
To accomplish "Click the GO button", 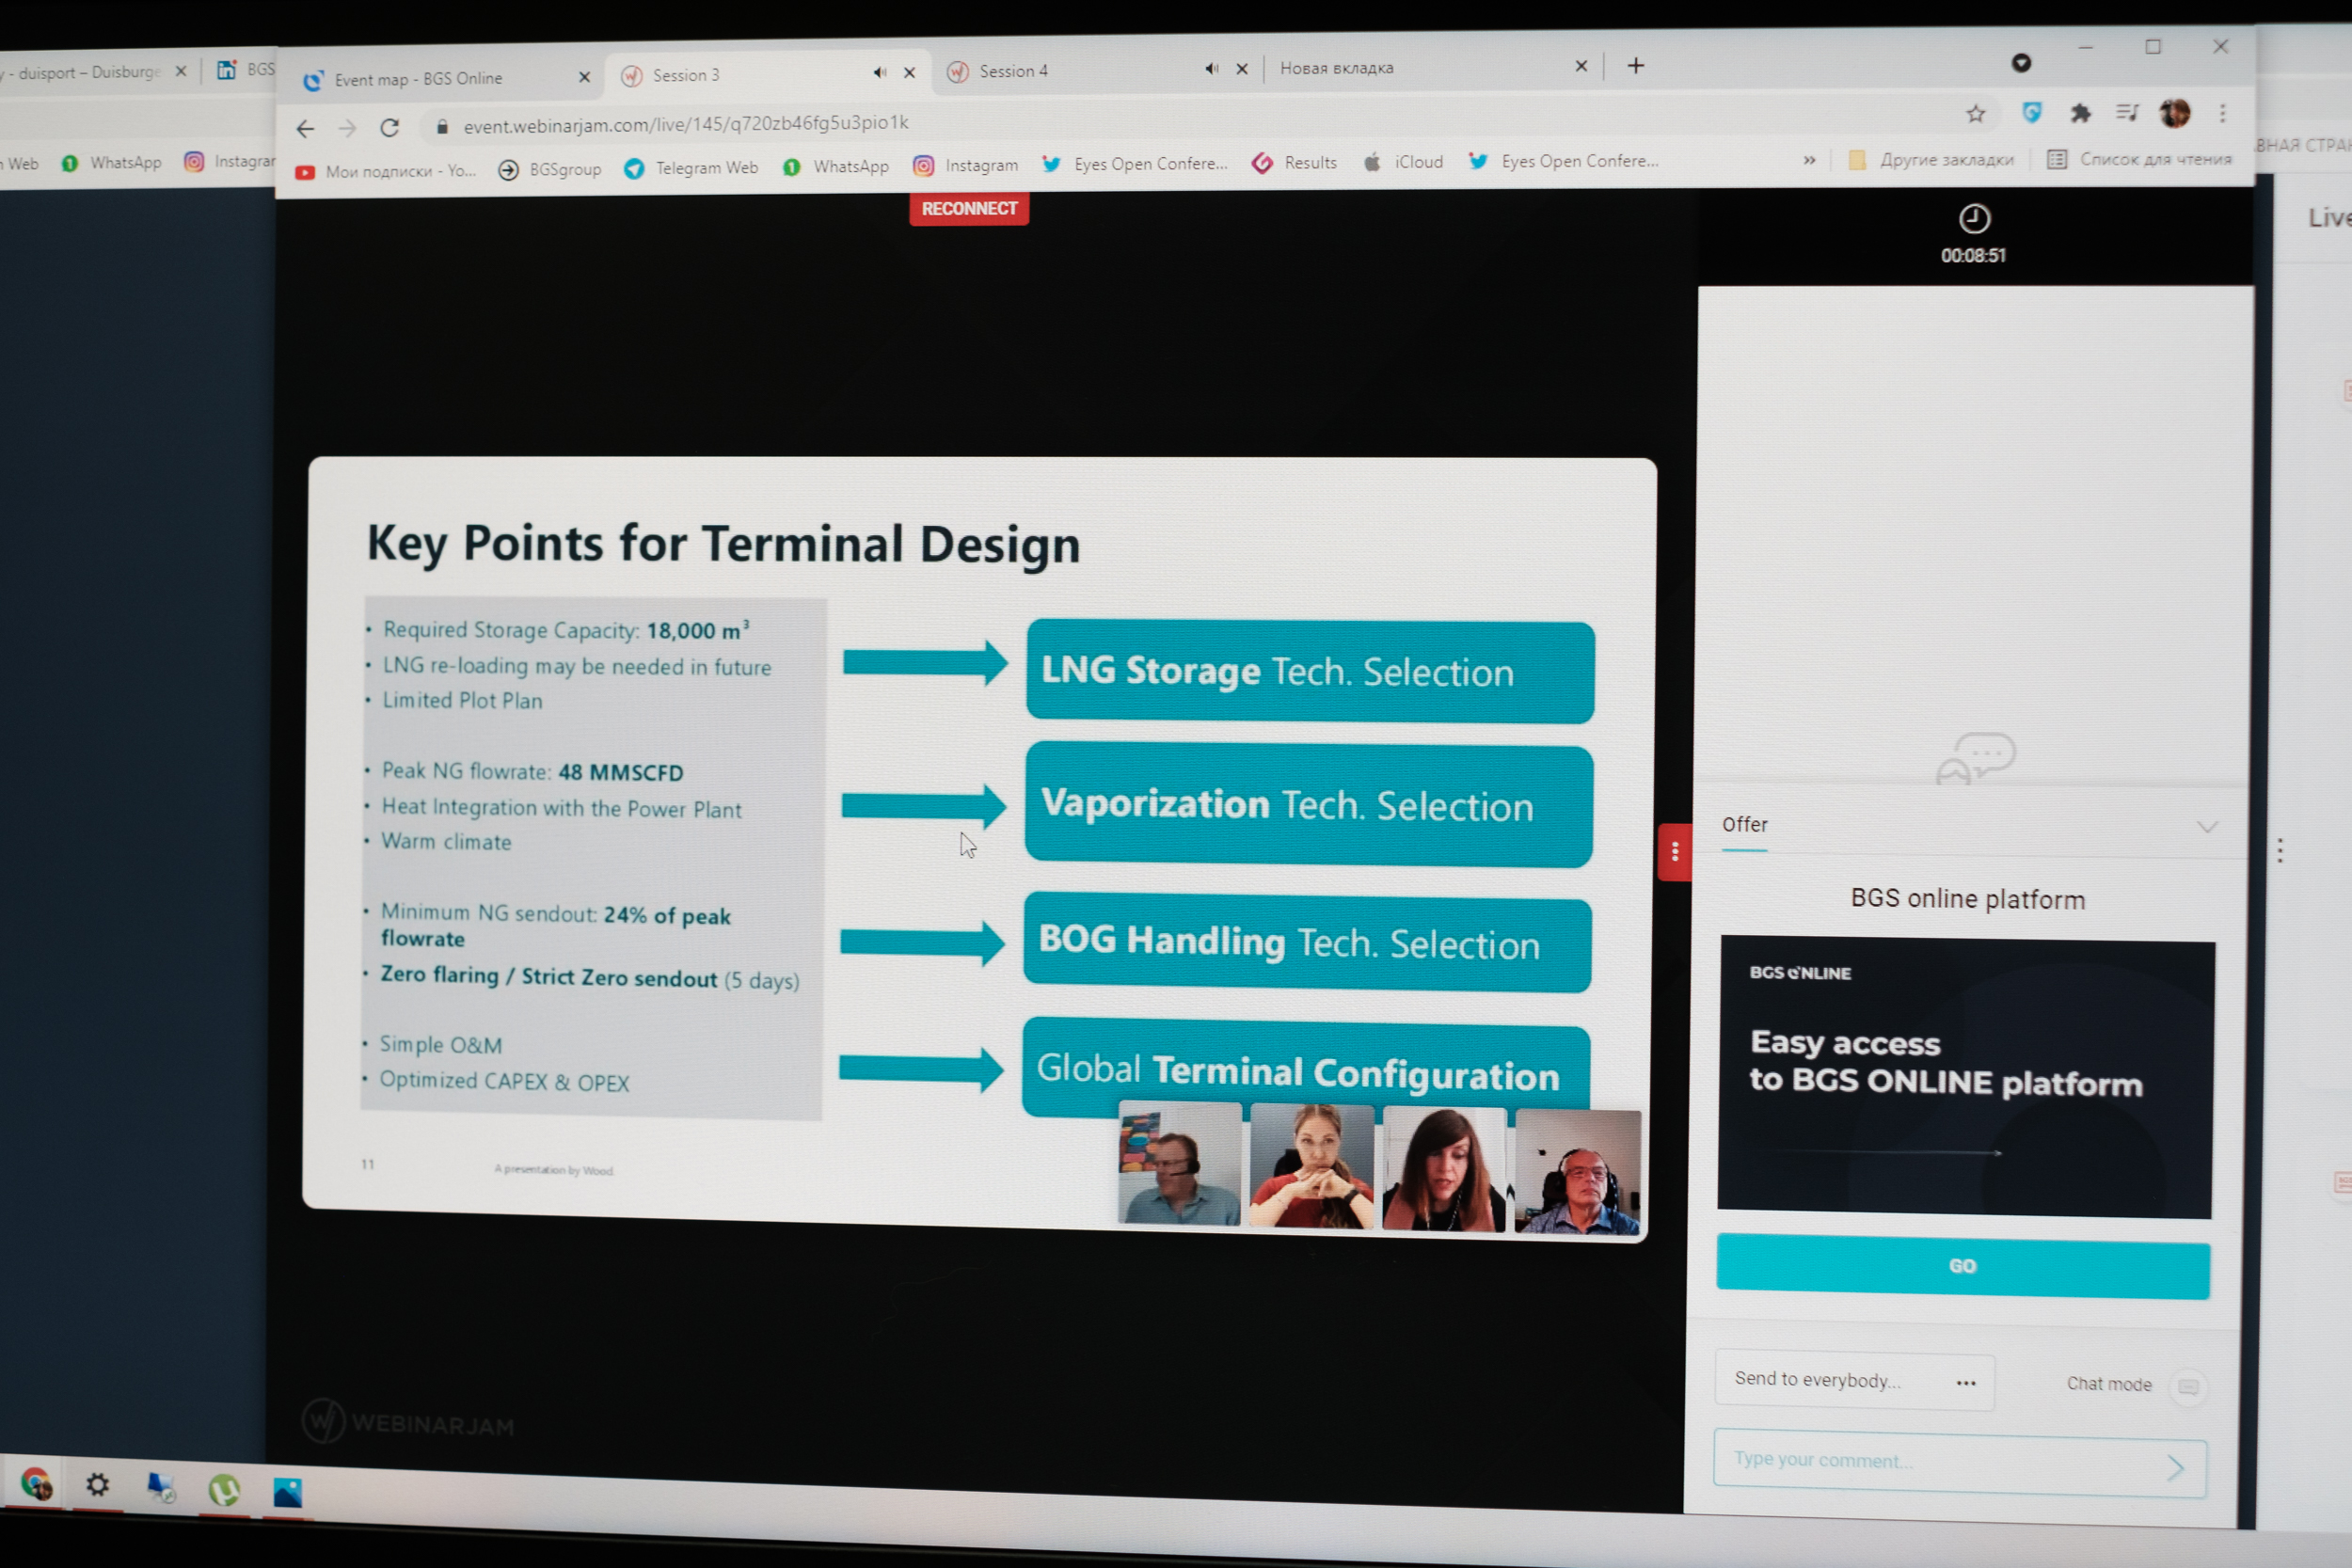I will (x=1962, y=1266).
